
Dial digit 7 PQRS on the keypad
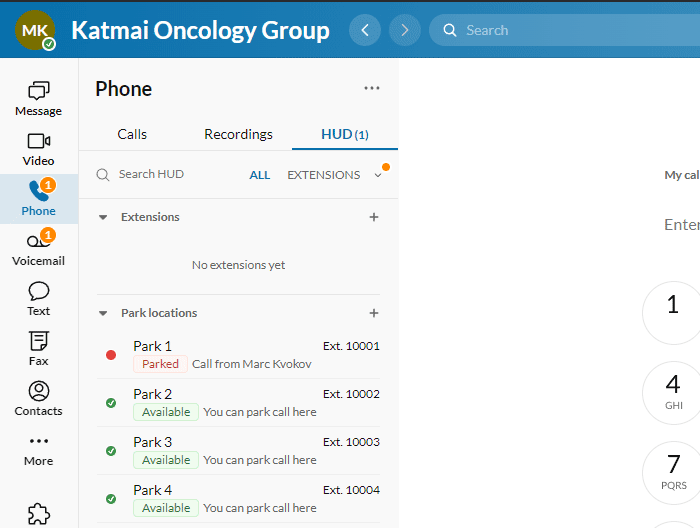(673, 473)
